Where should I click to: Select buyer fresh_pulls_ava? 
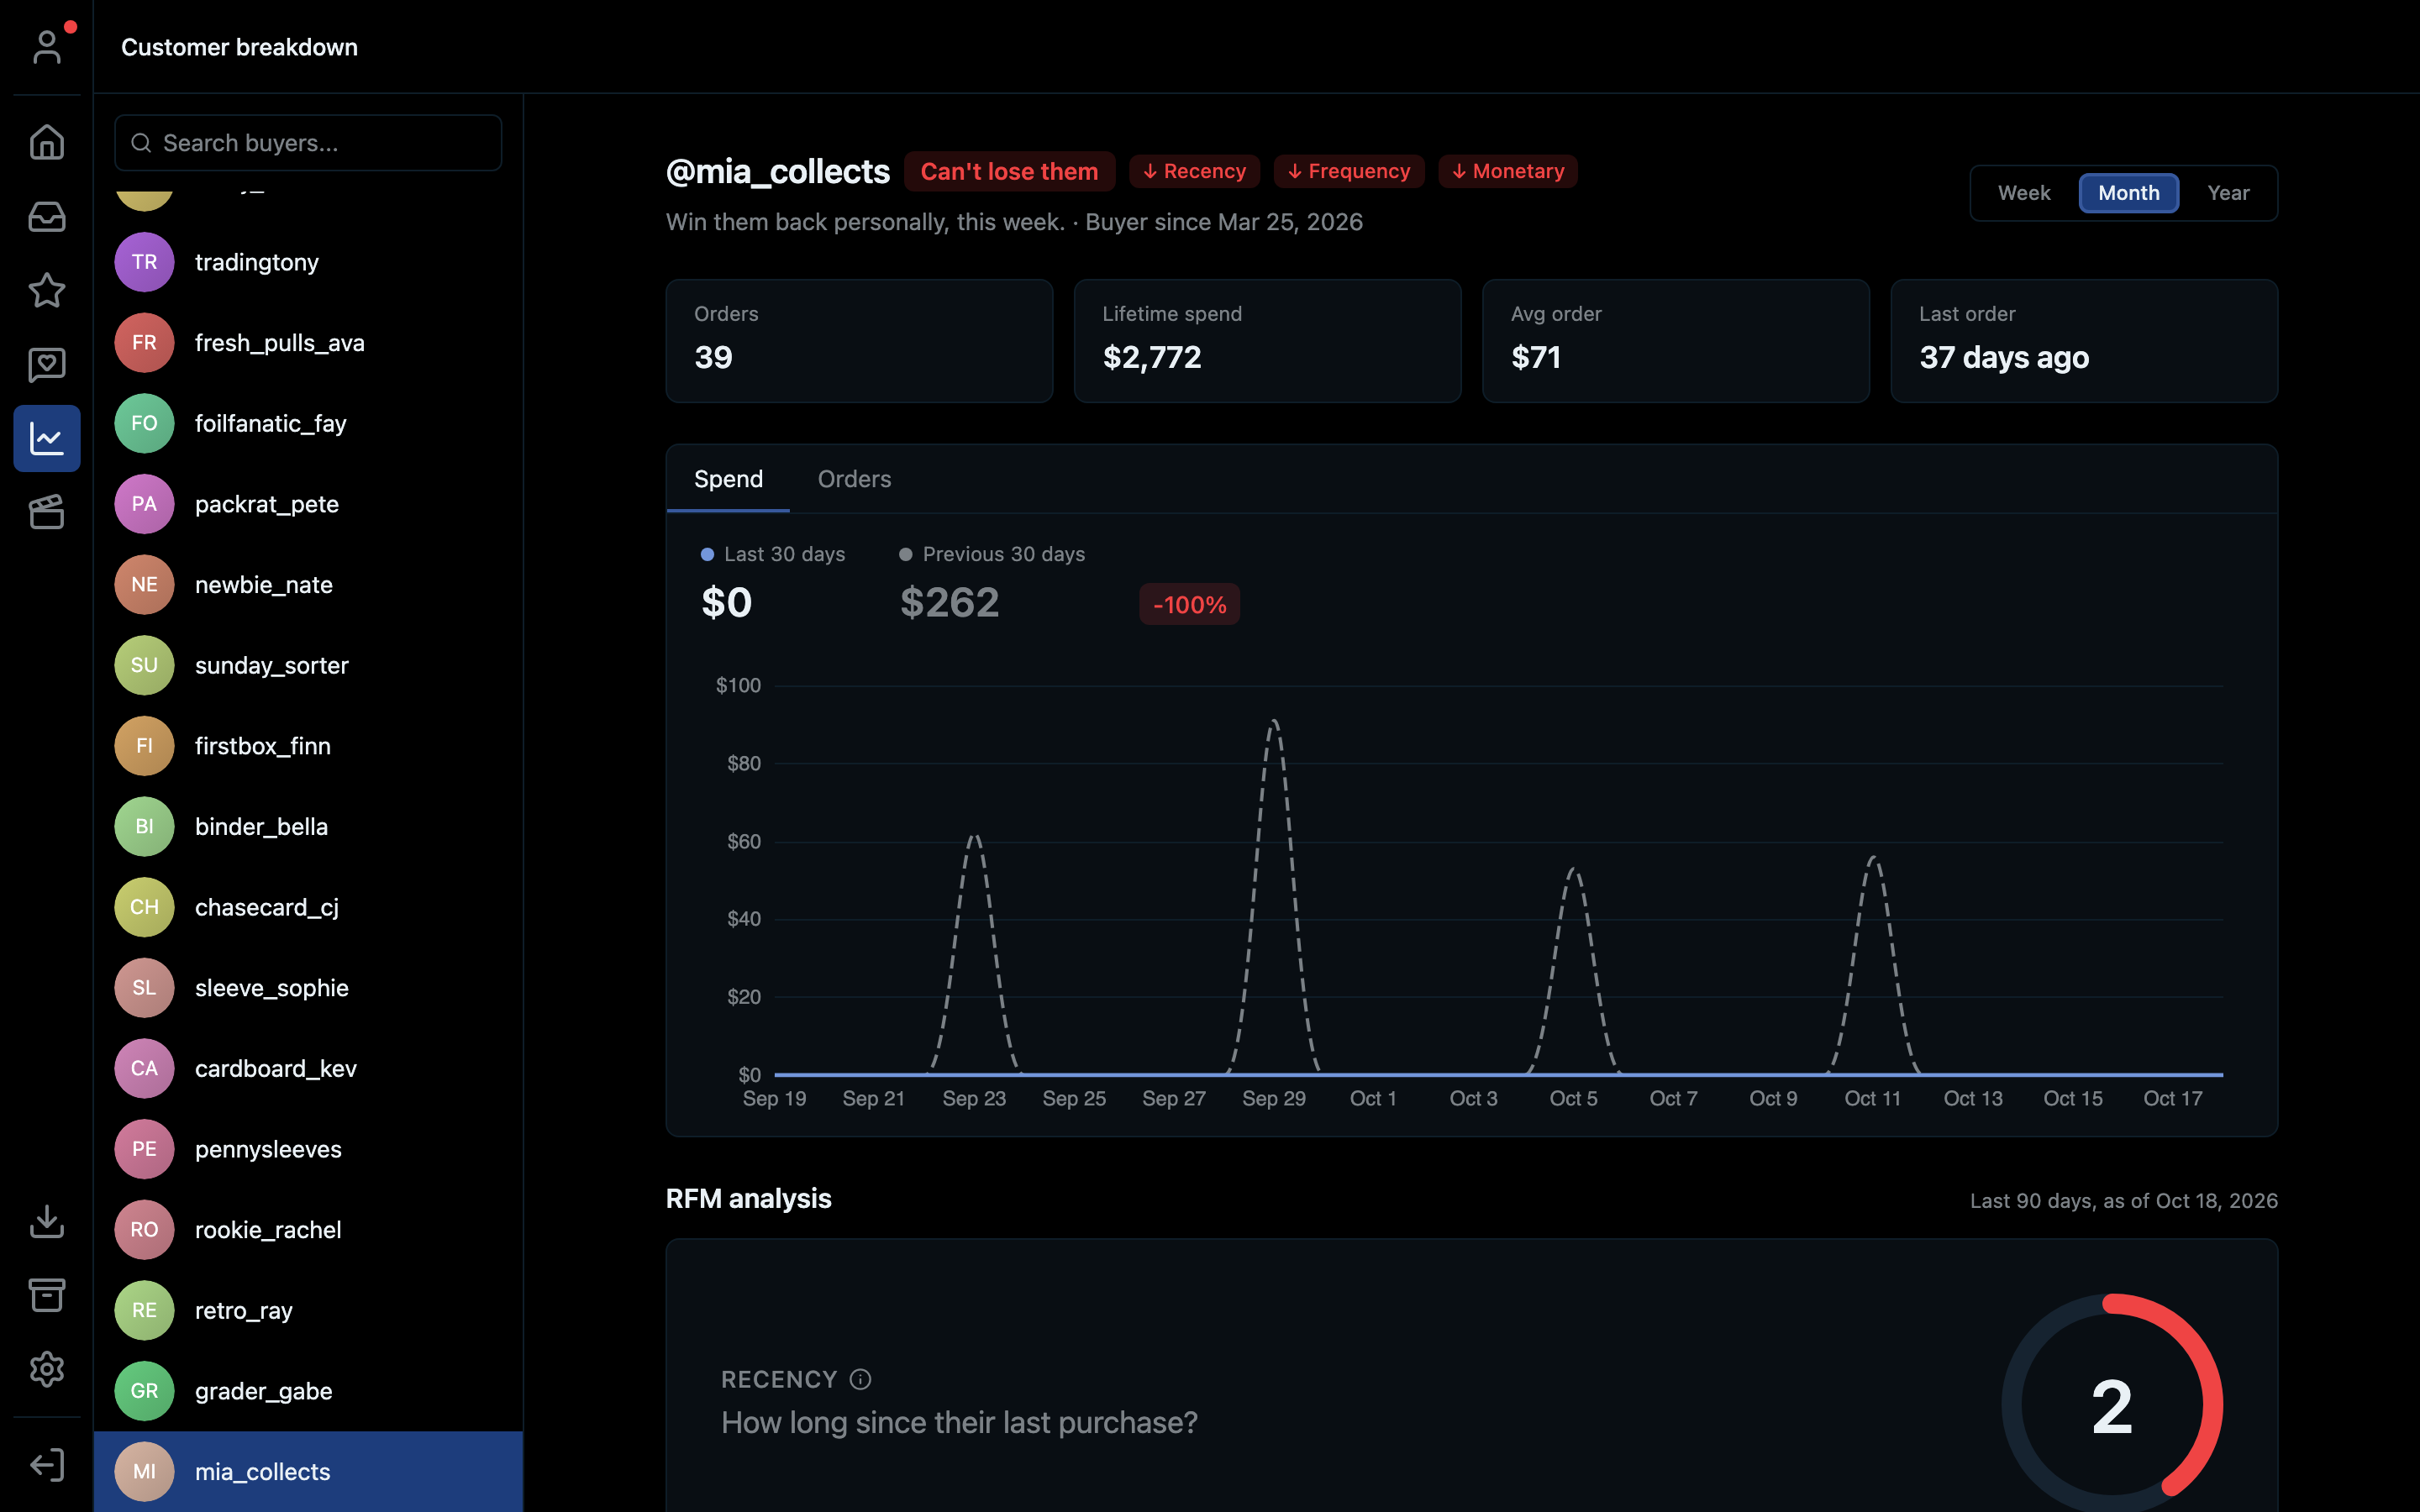click(x=308, y=343)
